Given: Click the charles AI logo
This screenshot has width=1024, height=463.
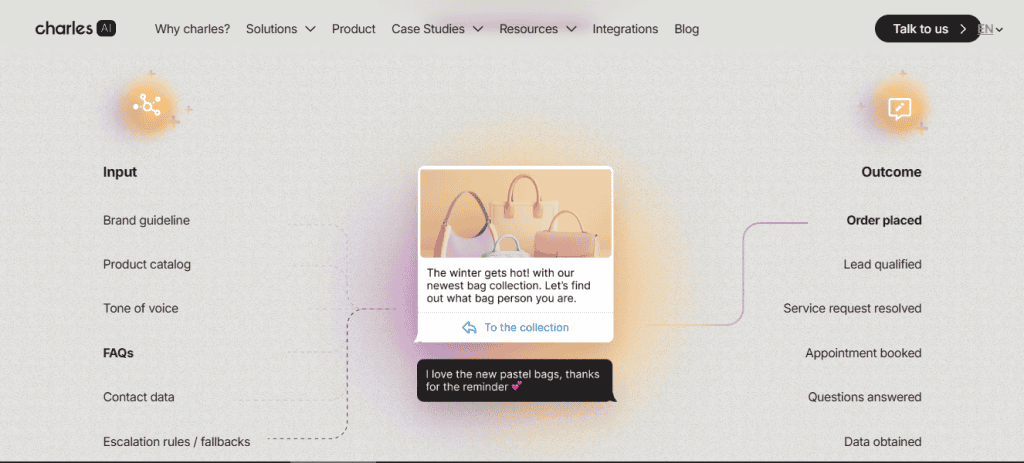Looking at the screenshot, I should pos(75,29).
